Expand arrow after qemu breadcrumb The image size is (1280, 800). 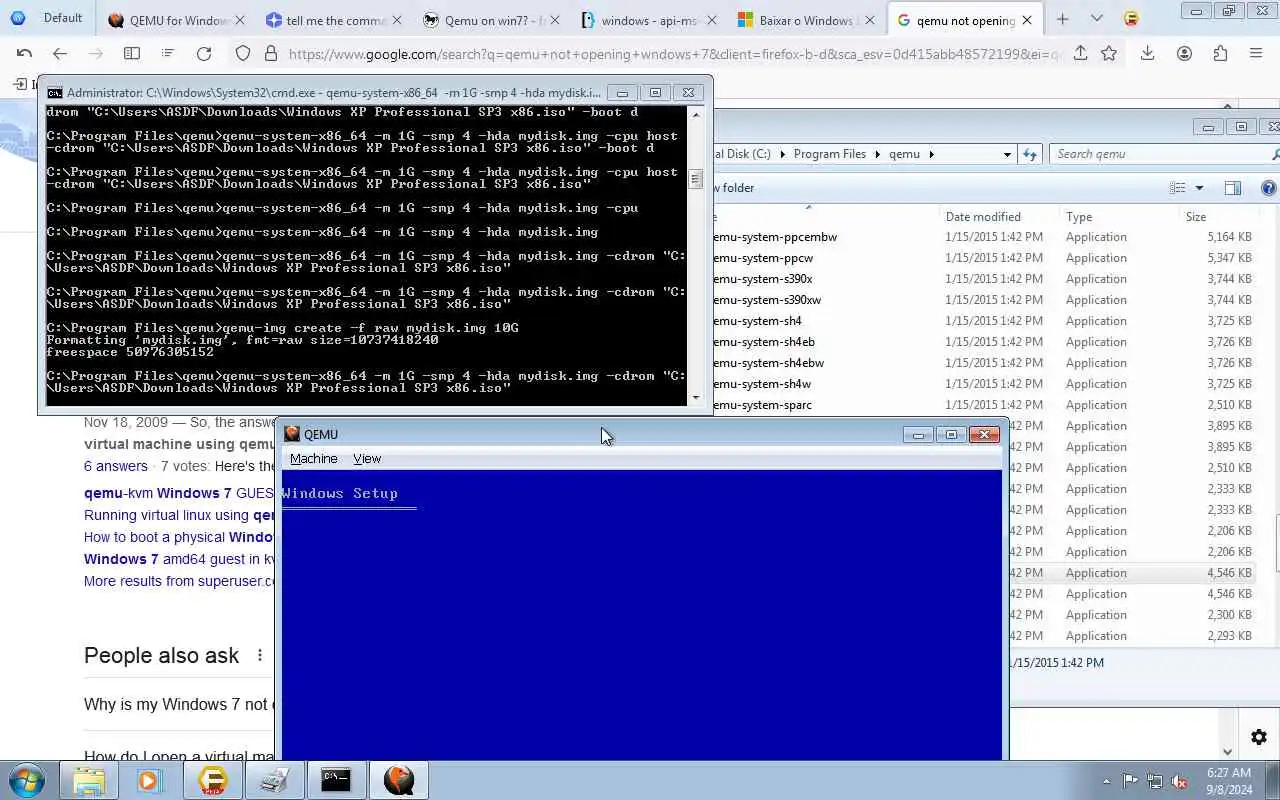[x=931, y=154]
